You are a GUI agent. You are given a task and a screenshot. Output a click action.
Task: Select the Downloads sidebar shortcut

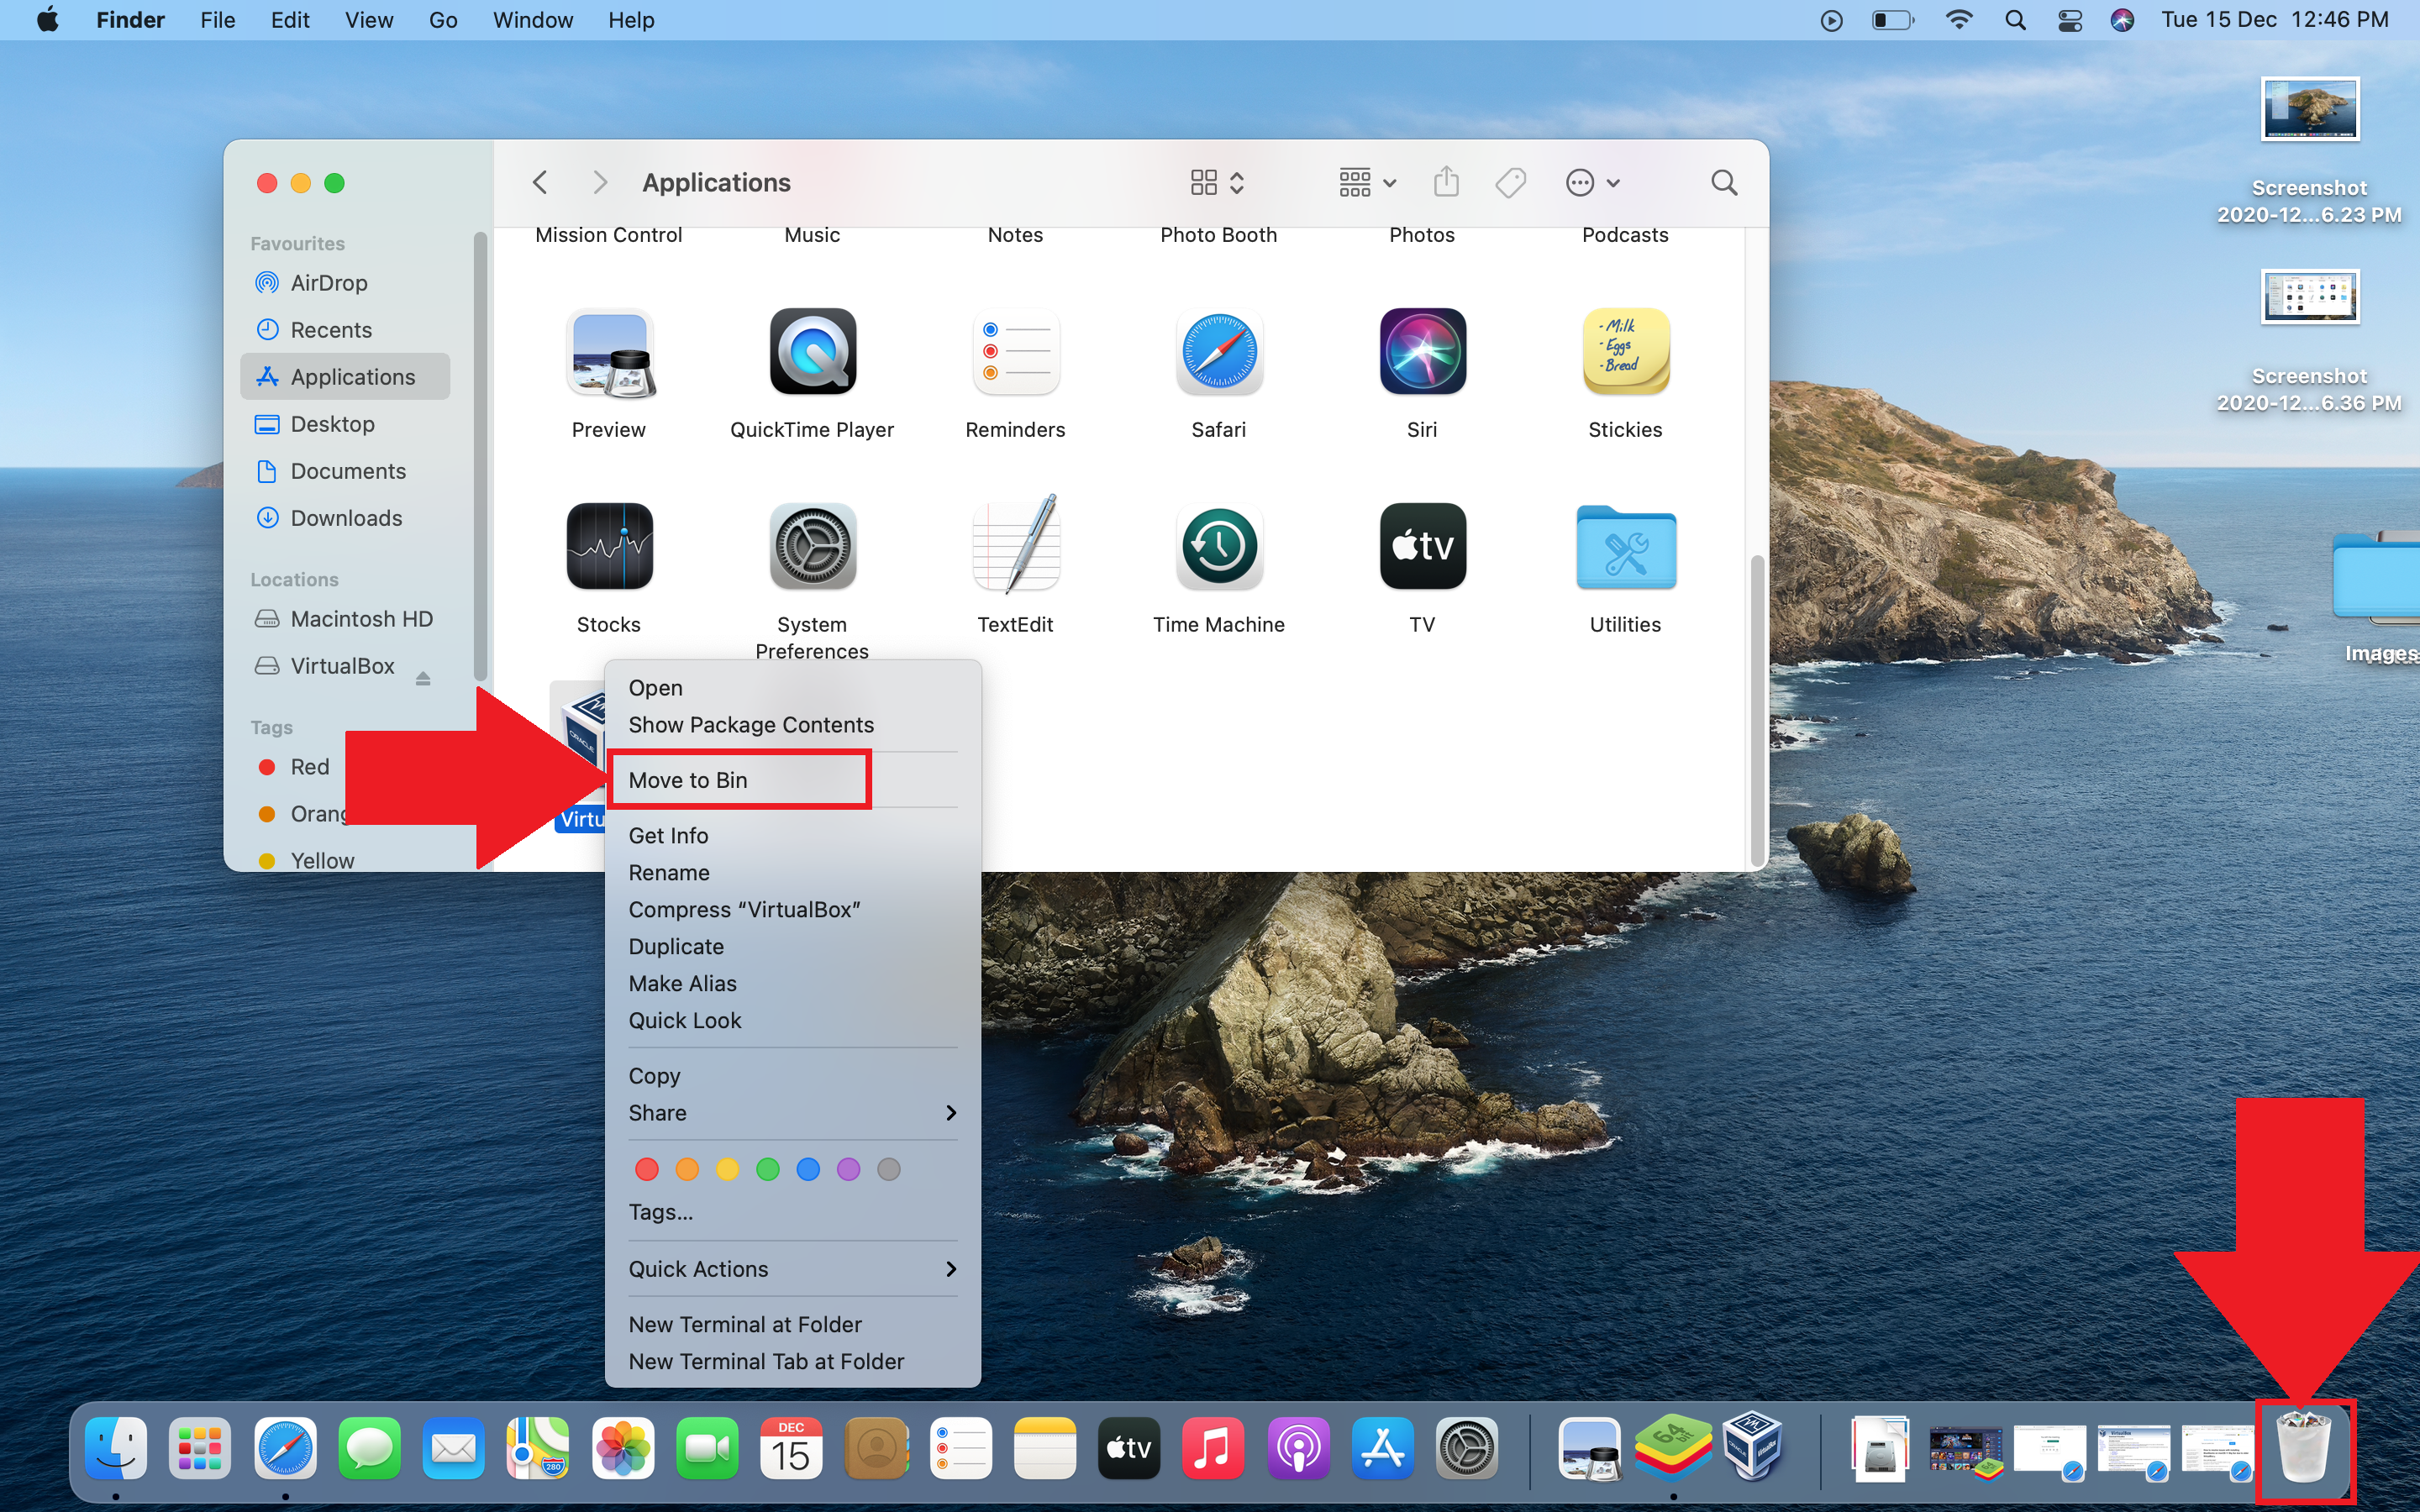pos(345,517)
